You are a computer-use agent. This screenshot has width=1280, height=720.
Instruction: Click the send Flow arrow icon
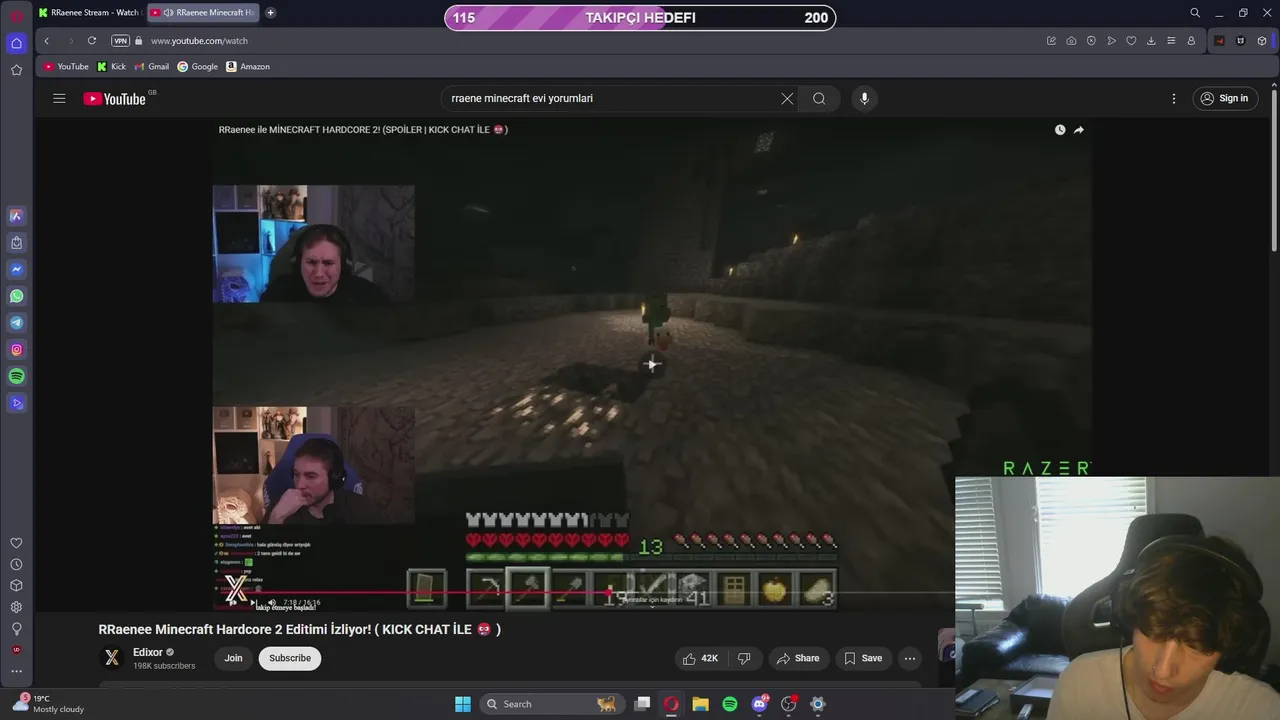[1111, 41]
